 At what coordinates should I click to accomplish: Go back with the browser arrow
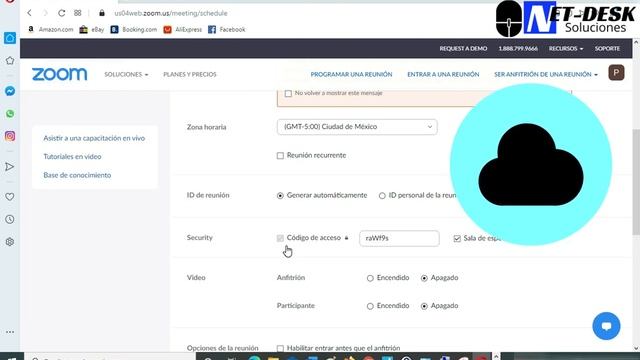click(x=29, y=13)
